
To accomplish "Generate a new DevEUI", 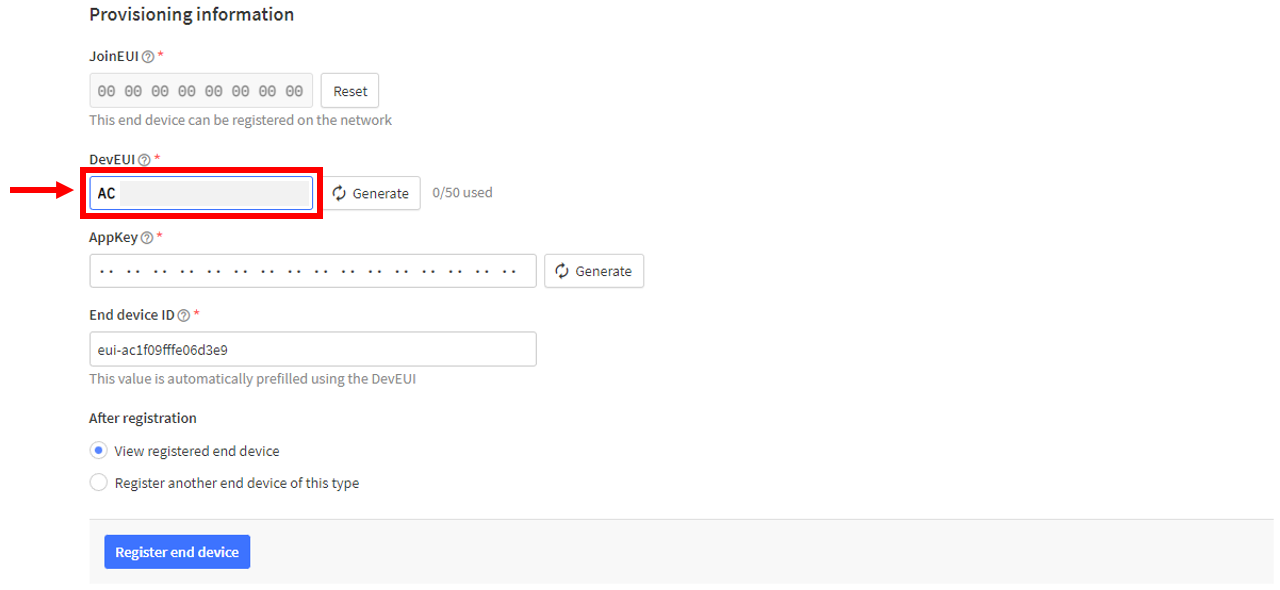I will (x=371, y=193).
